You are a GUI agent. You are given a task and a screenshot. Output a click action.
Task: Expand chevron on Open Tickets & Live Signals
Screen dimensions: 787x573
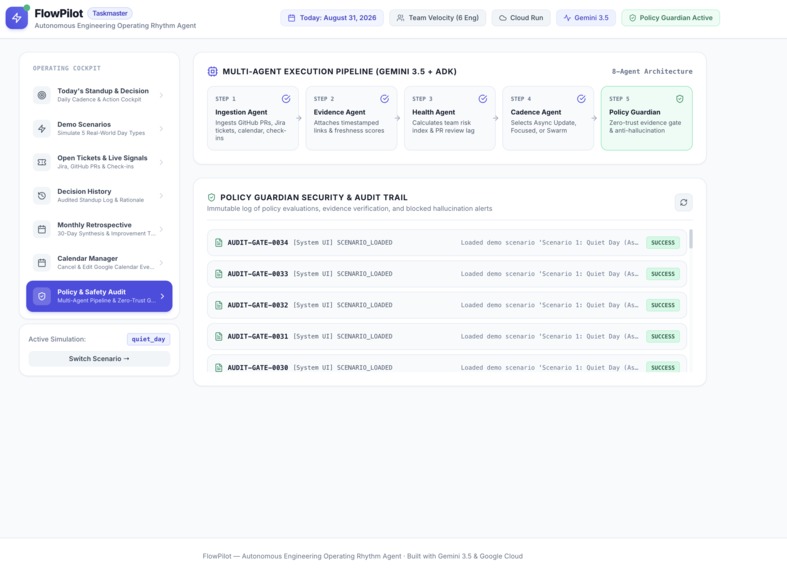pos(161,162)
